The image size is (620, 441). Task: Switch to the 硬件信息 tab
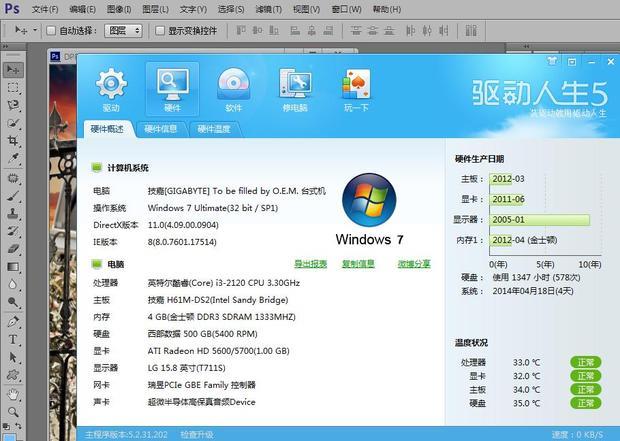[x=161, y=129]
